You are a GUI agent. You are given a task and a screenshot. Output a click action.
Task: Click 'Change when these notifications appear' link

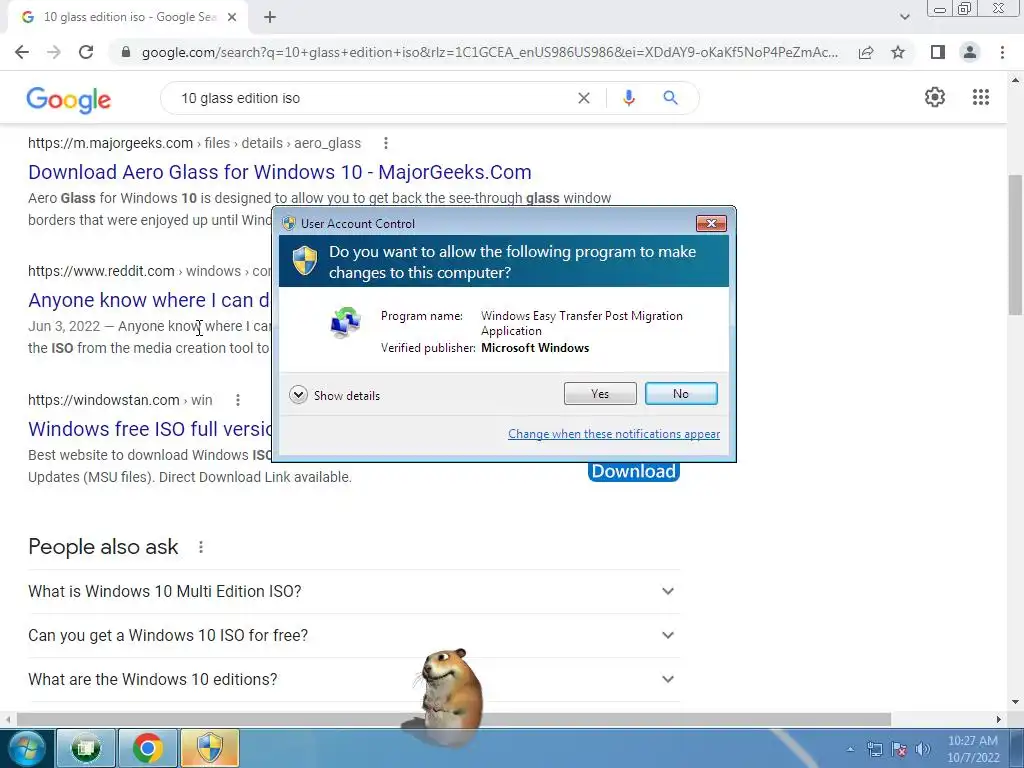click(x=614, y=434)
